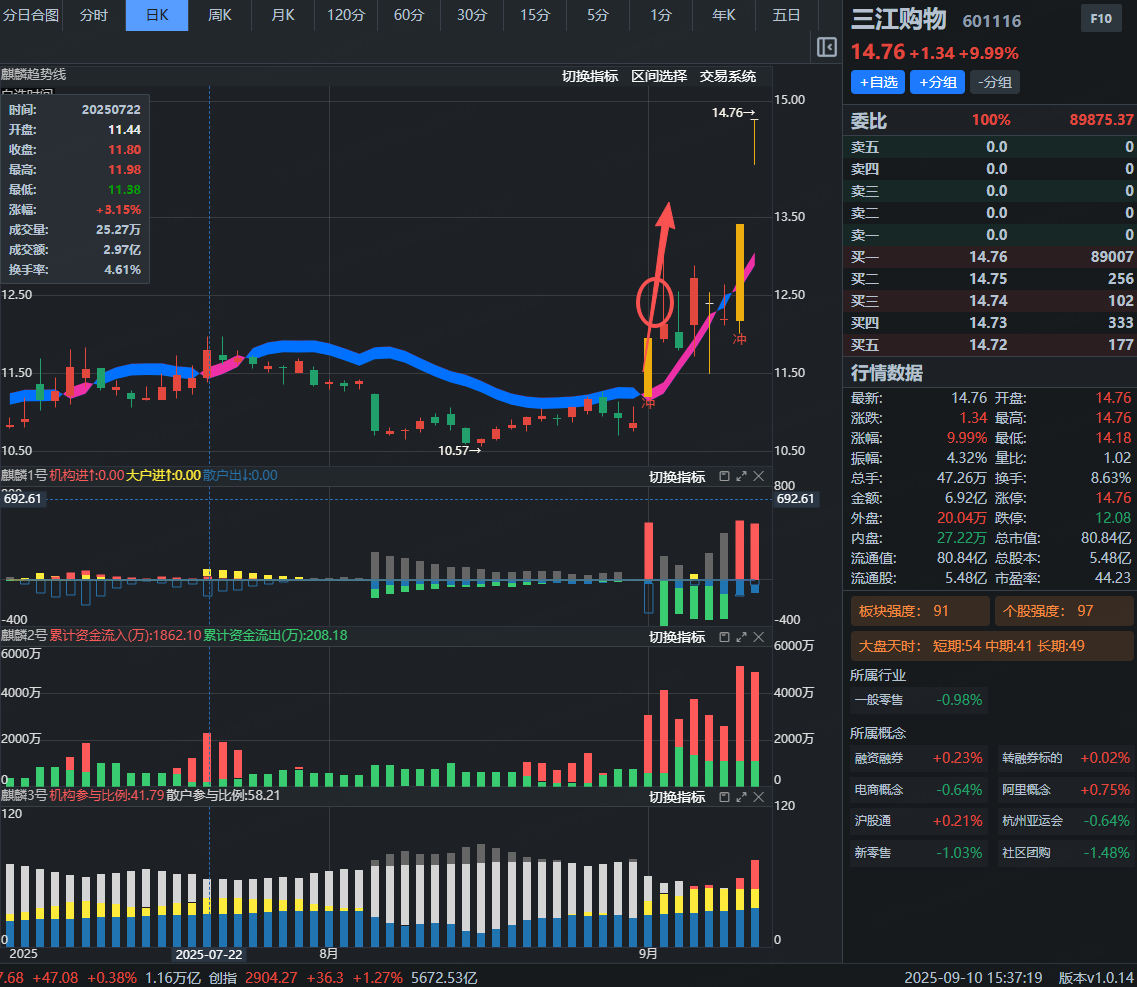
Task: Click the window icon on the 麒麟2号 panel
Action: [x=724, y=637]
